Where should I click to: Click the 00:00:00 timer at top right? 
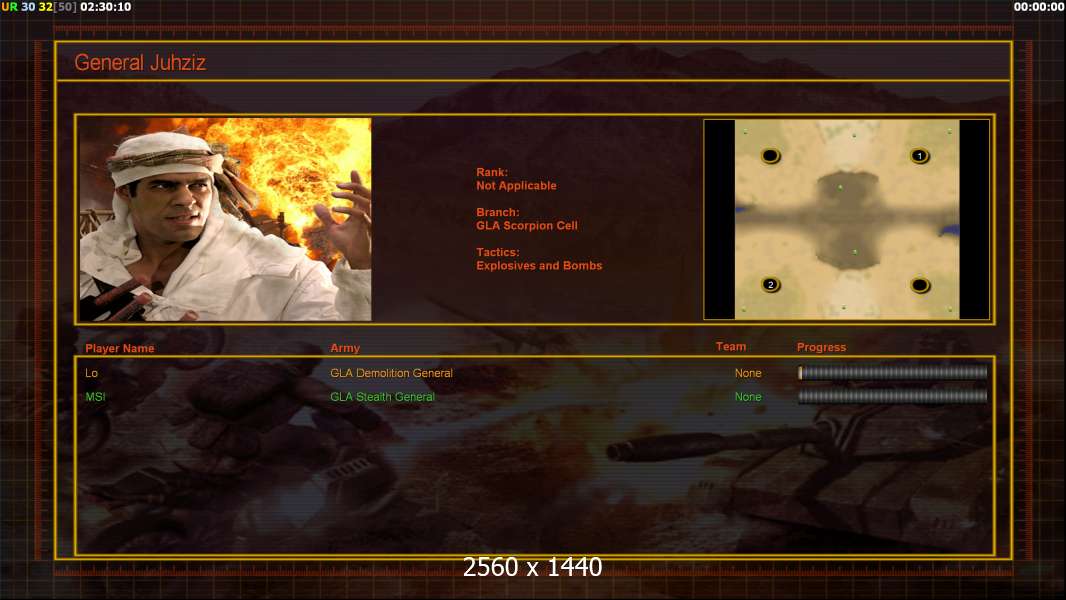click(x=1039, y=7)
